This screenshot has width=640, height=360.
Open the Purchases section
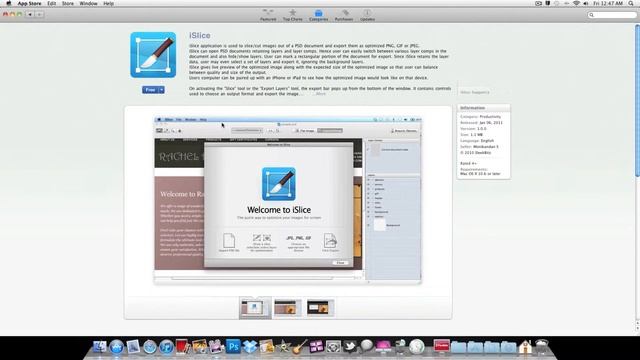[344, 15]
